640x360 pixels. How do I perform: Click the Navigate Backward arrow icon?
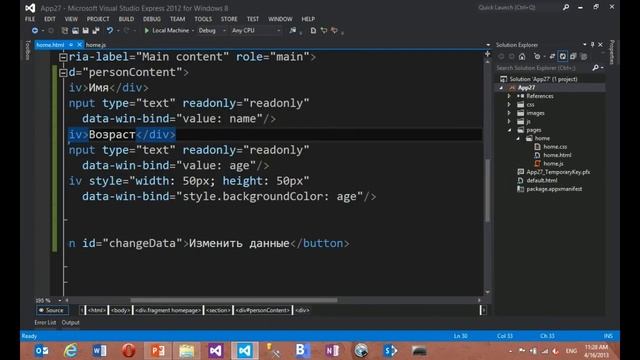pos(35,31)
